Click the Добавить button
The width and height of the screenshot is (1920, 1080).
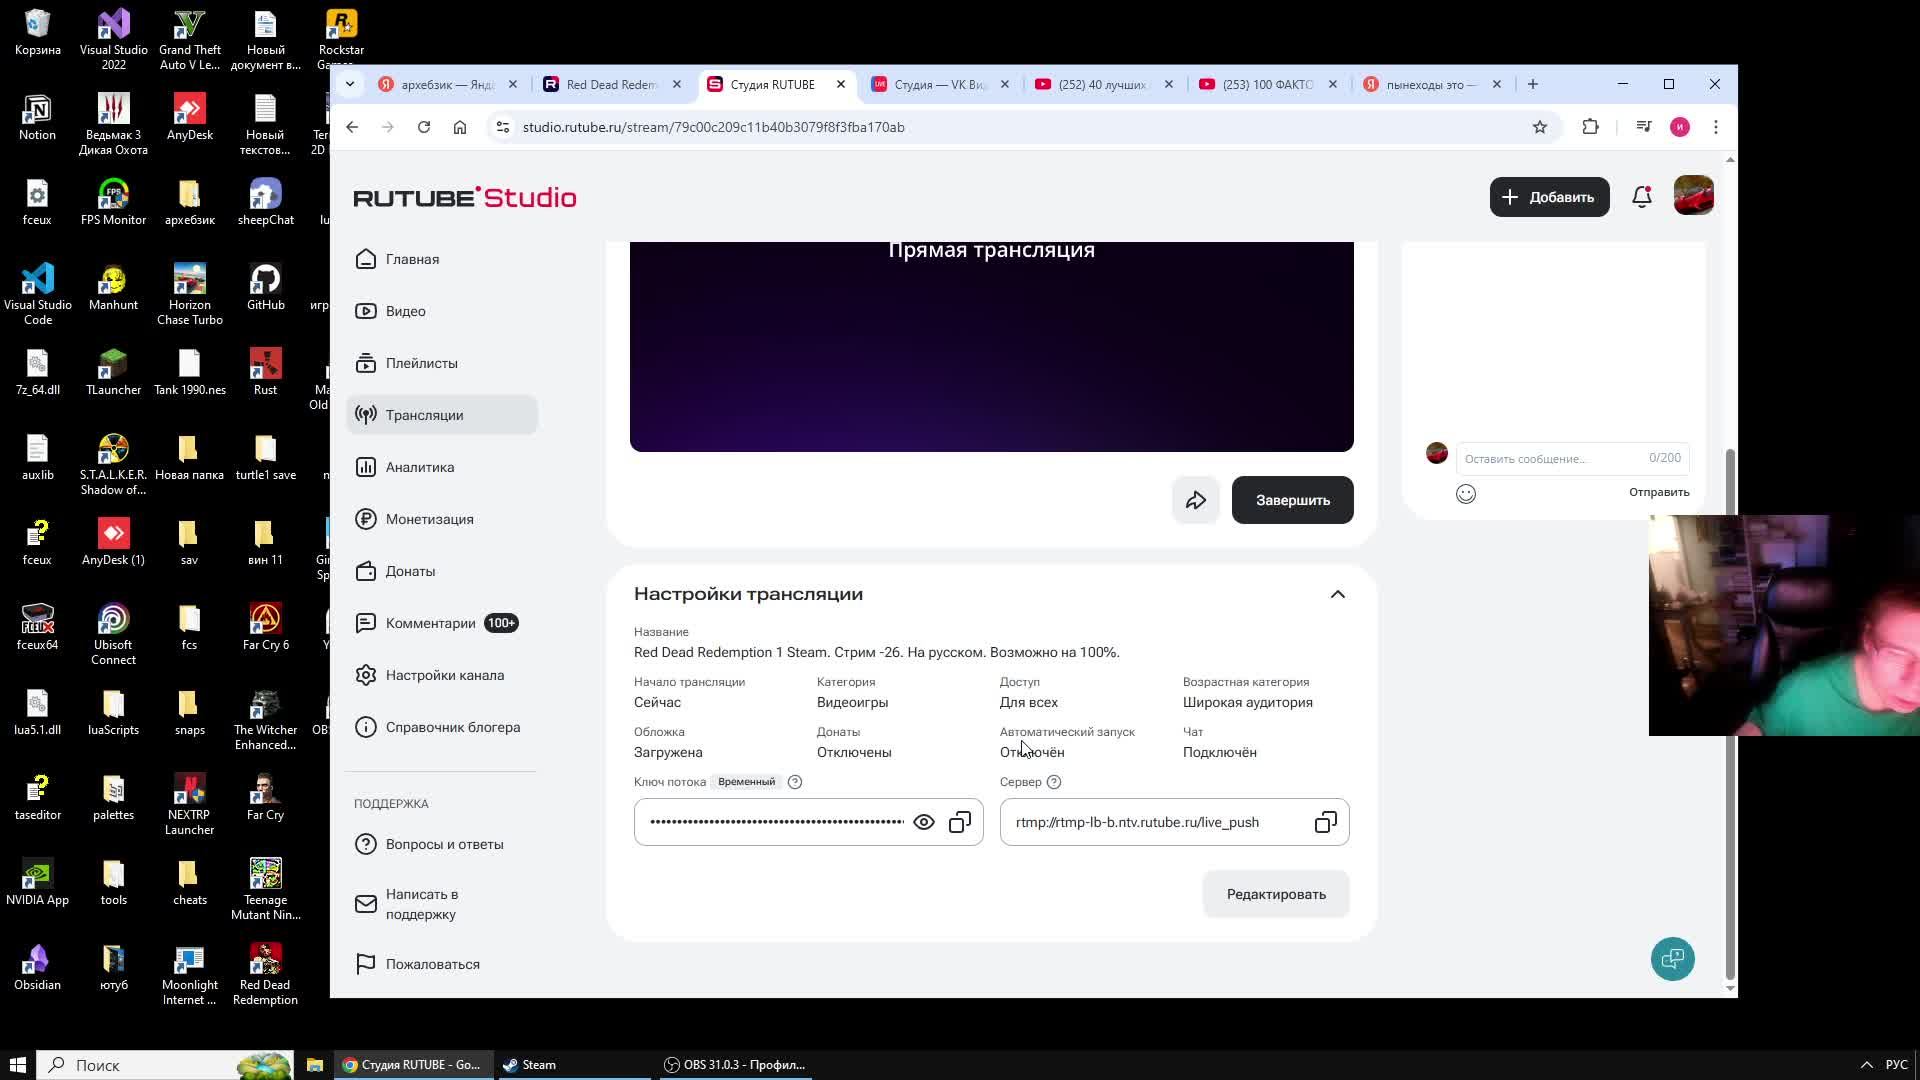click(1549, 197)
